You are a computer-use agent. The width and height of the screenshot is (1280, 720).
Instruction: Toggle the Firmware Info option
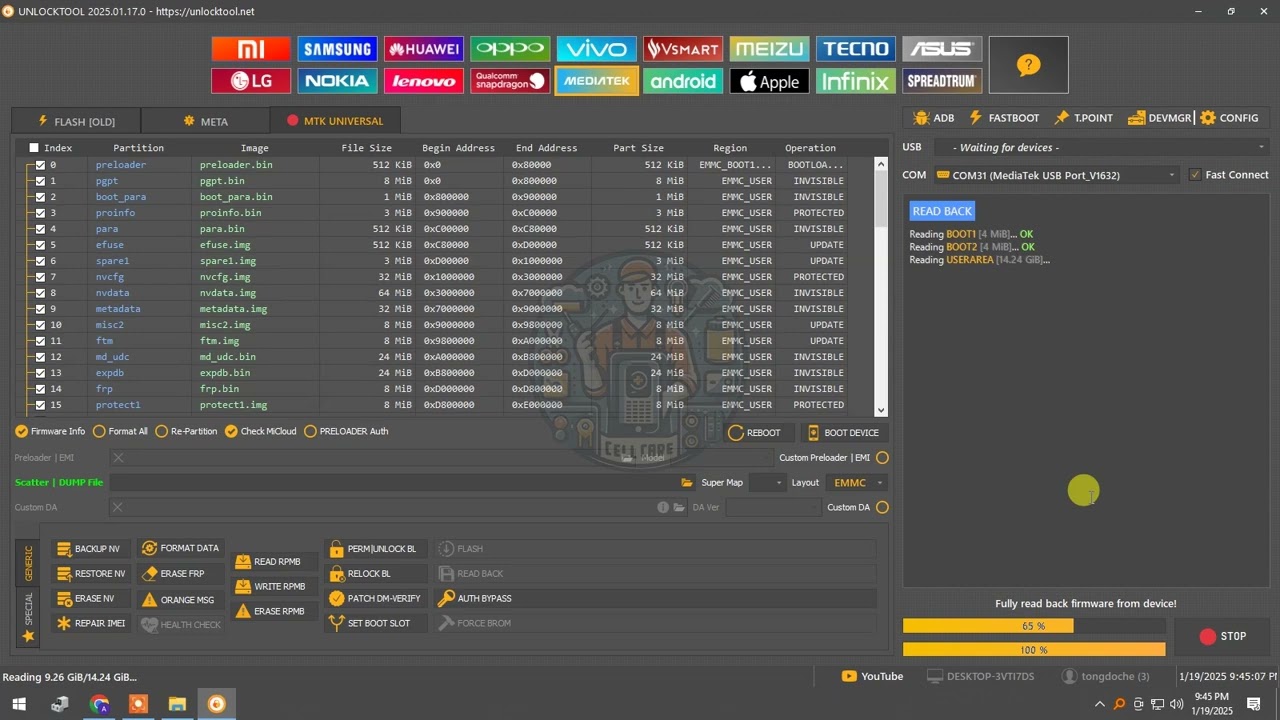[x=50, y=432]
